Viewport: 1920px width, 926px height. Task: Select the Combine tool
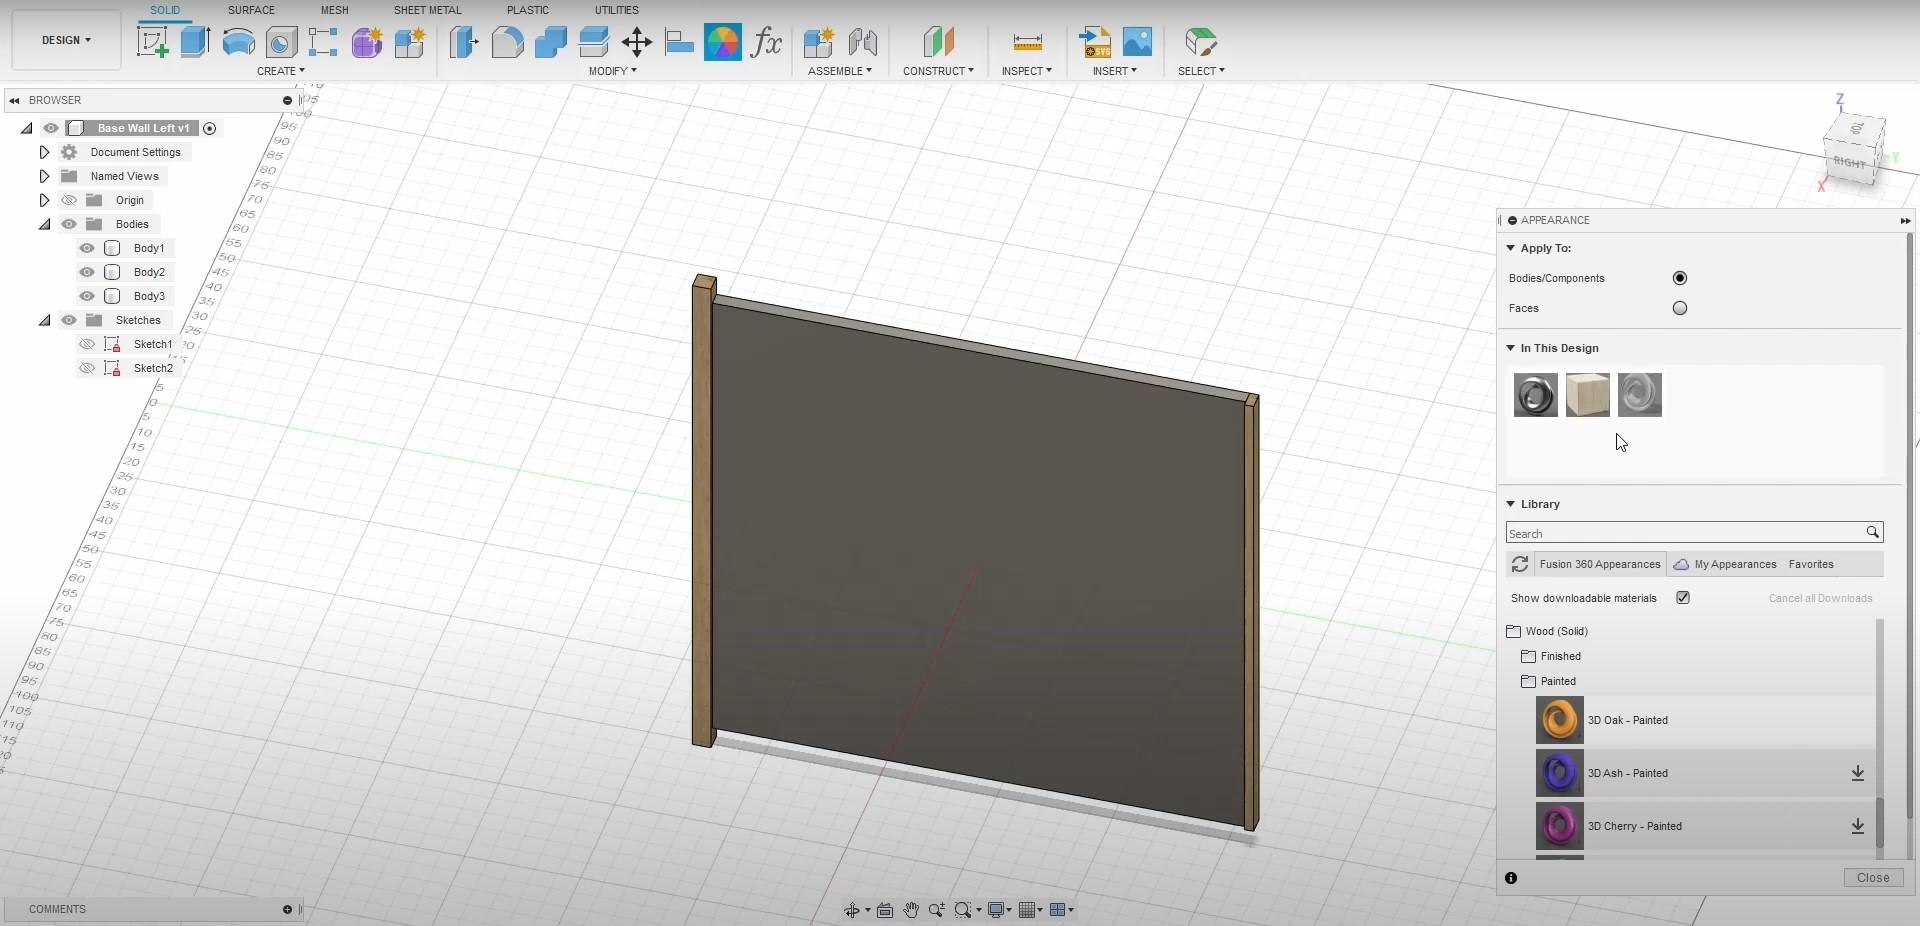point(550,42)
